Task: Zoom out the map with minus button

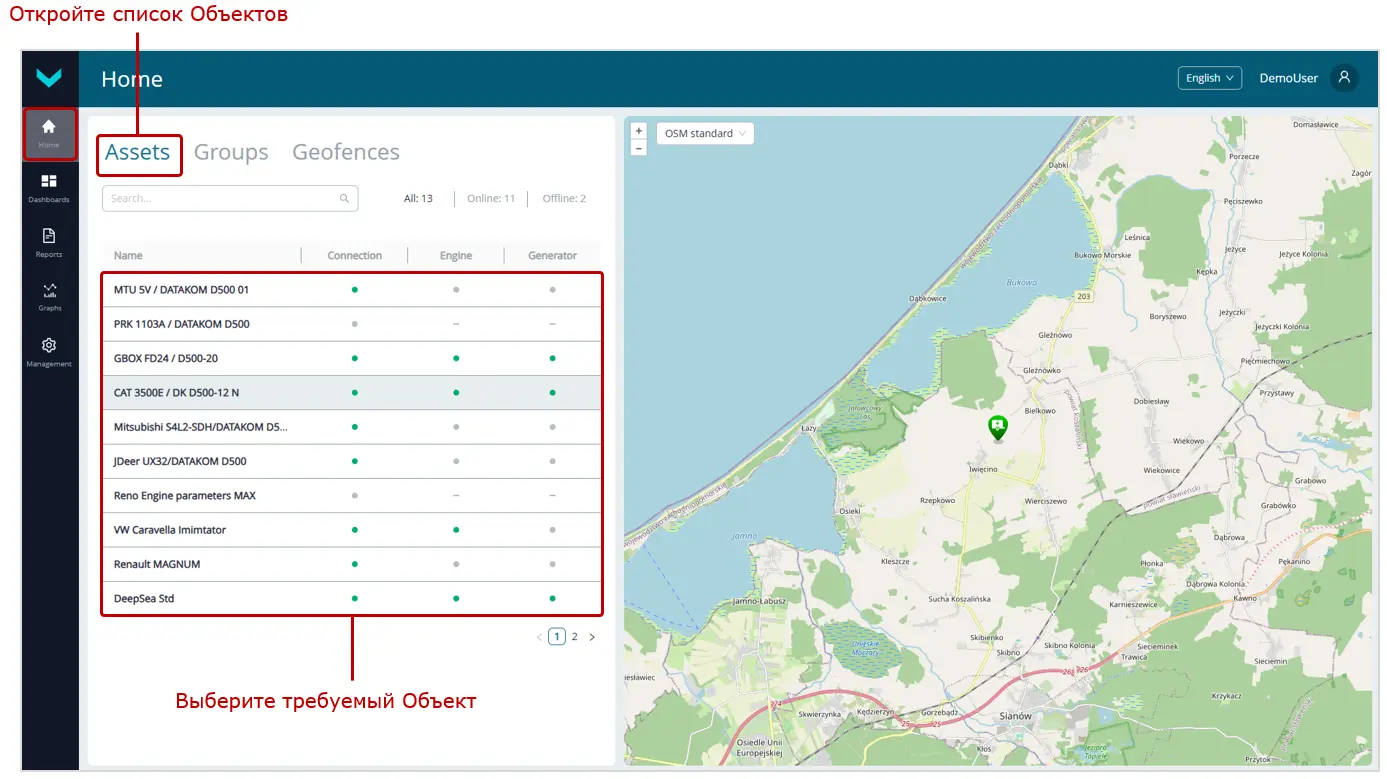Action: (x=639, y=148)
